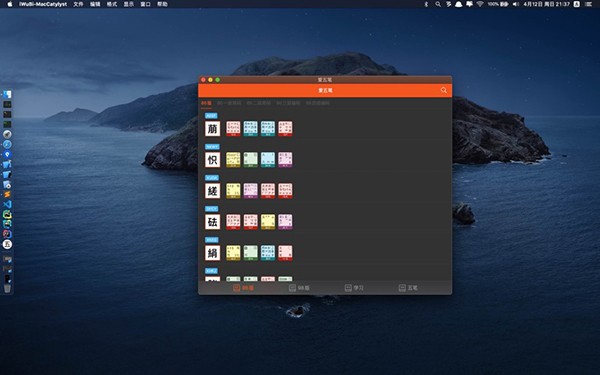Select the 帜 character tile
The height and width of the screenshot is (375, 600).
click(x=212, y=160)
